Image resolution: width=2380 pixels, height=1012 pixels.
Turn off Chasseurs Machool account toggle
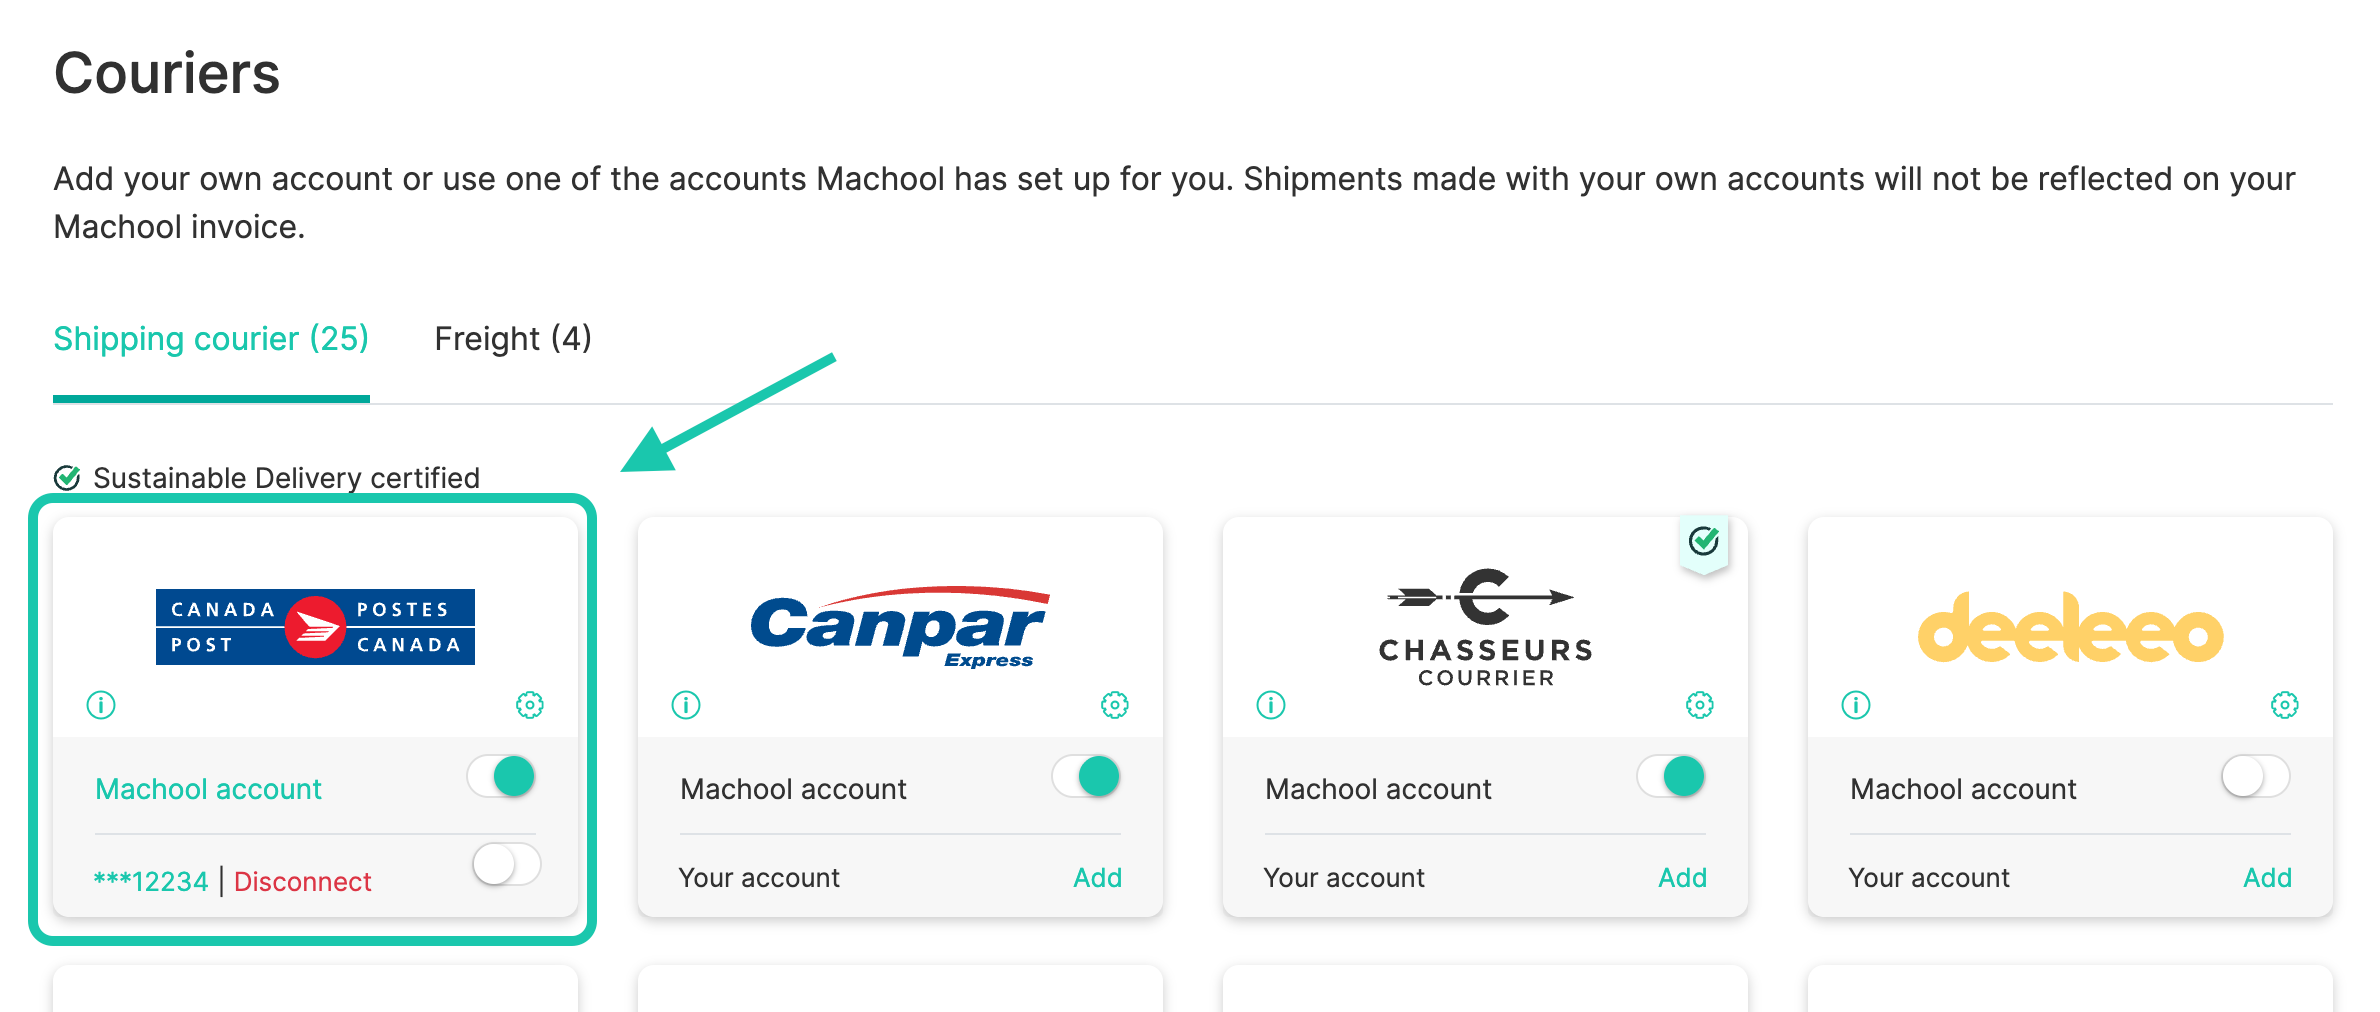coord(1672,776)
